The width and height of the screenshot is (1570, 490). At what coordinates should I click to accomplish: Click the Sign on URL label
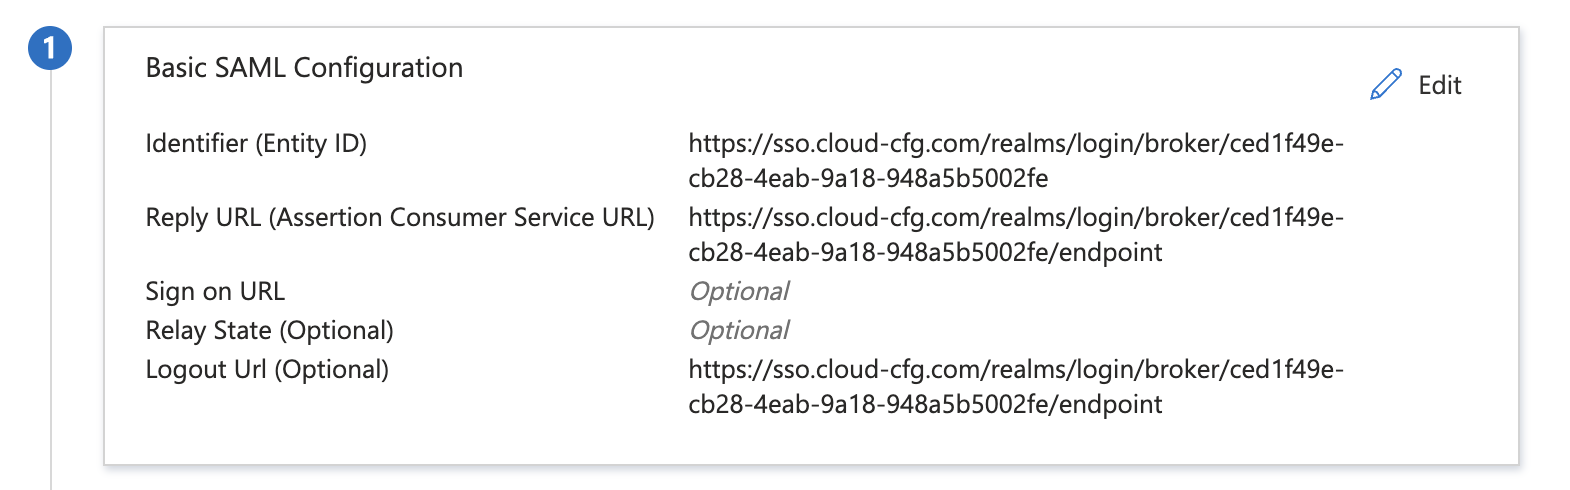click(215, 291)
